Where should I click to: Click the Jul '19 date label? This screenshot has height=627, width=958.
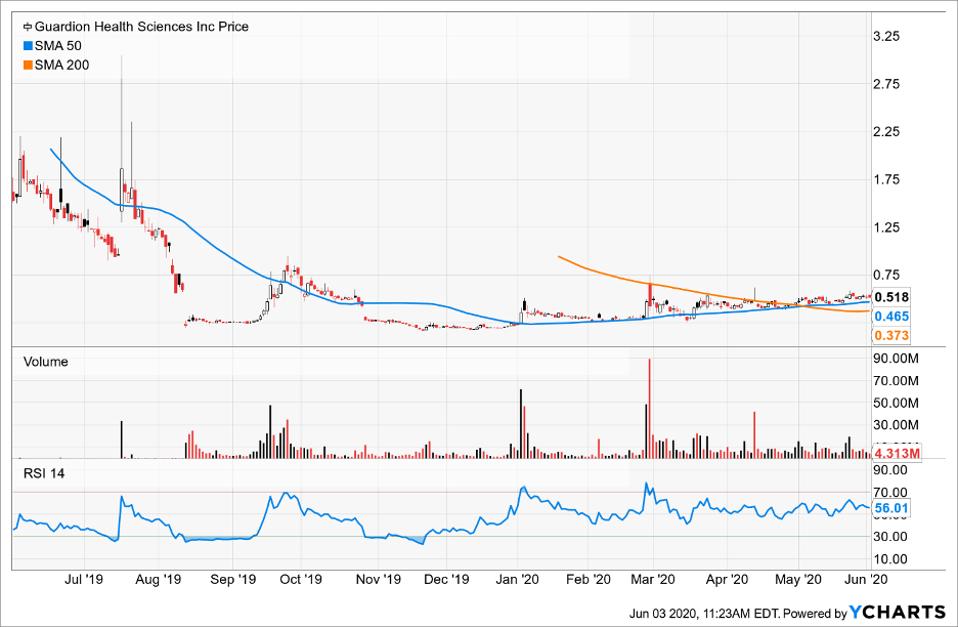coord(84,579)
